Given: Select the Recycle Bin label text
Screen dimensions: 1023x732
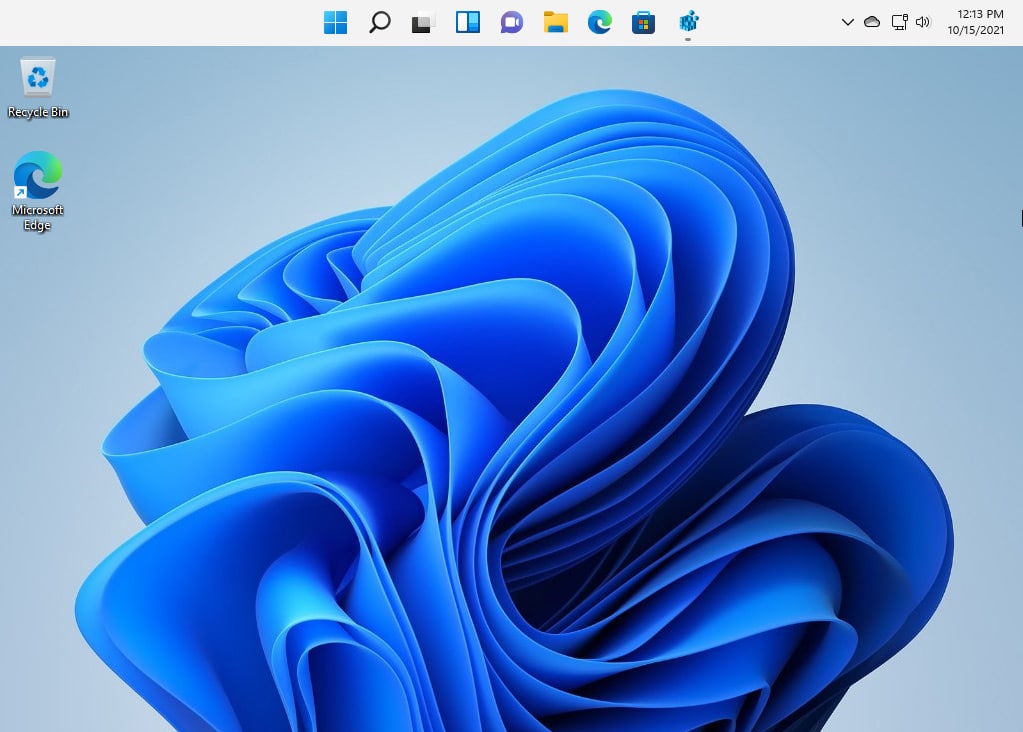Looking at the screenshot, I should 37,112.
